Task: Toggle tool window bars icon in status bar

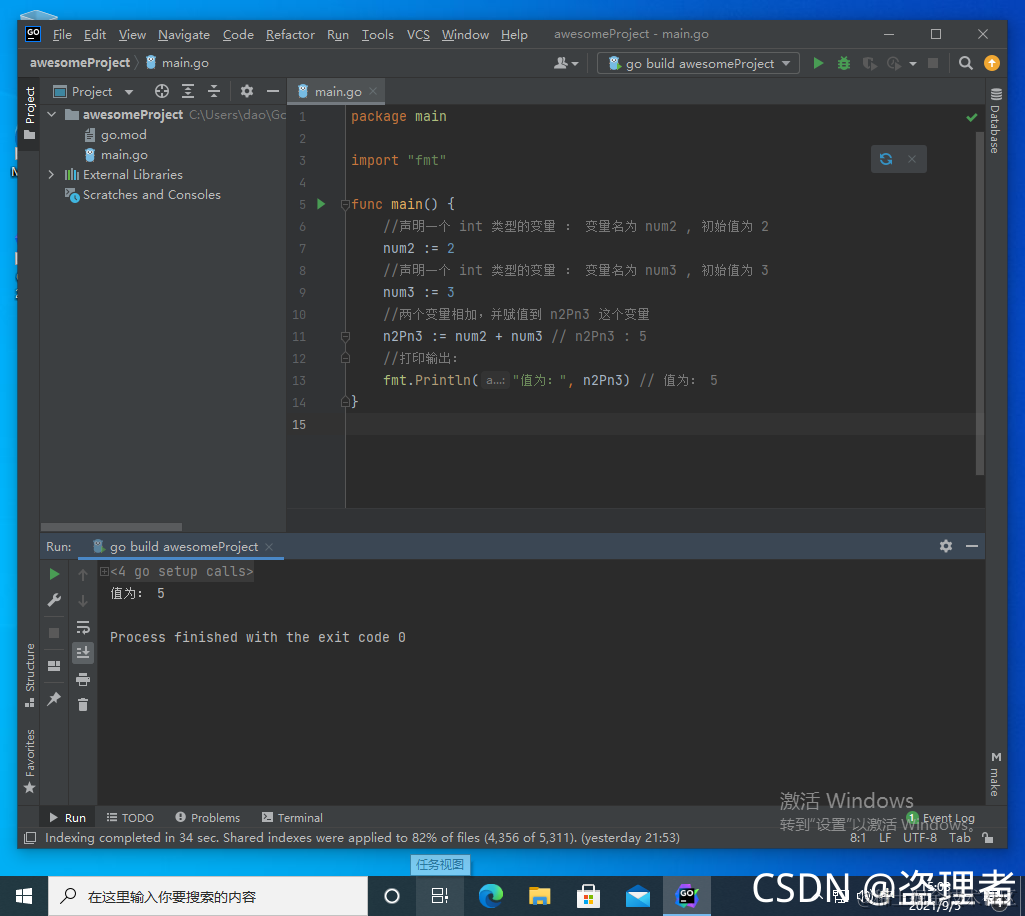Action: (x=30, y=838)
